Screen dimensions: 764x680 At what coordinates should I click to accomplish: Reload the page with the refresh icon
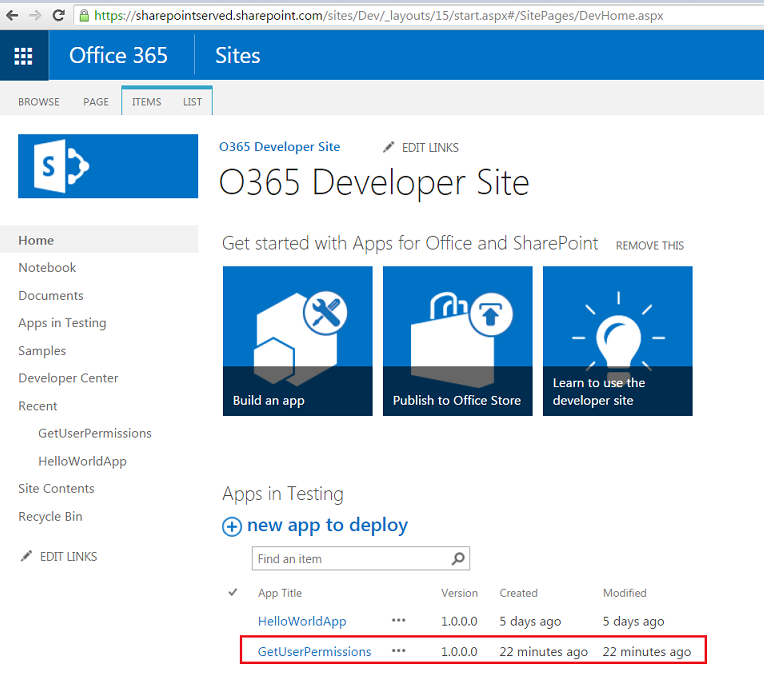tap(58, 16)
